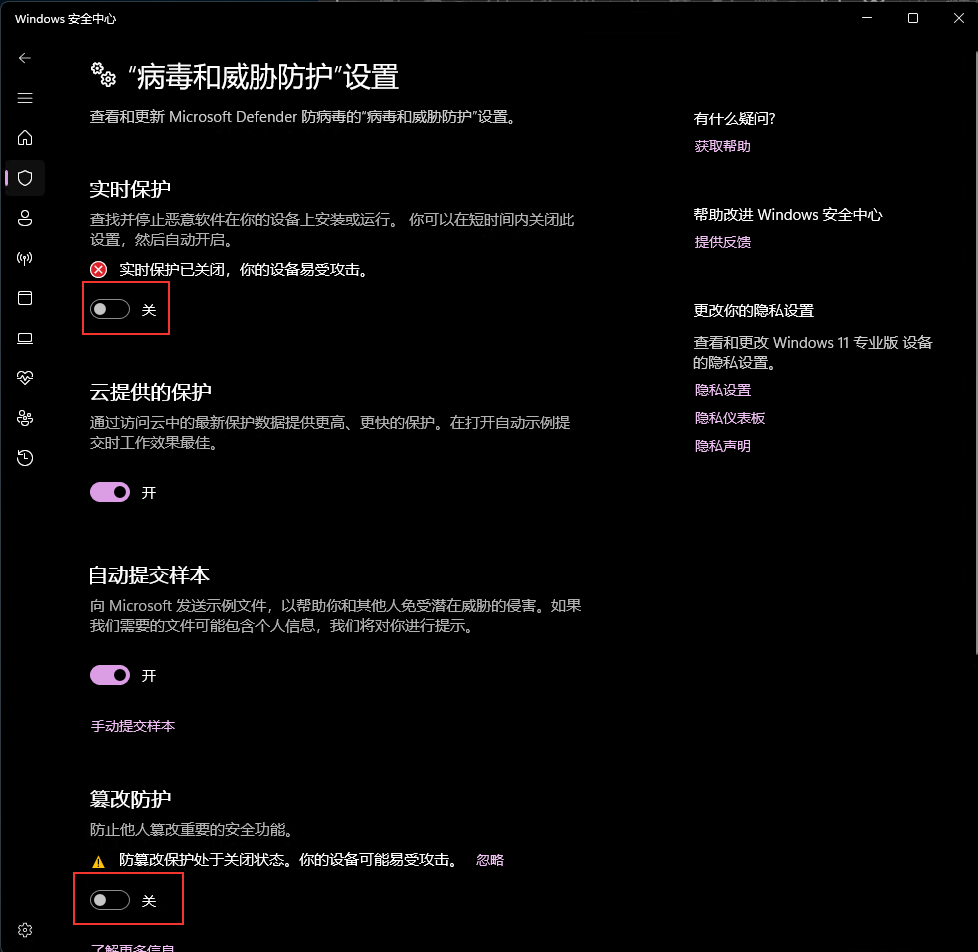Click the vertical scrollbar on right edge
Image resolution: width=978 pixels, height=952 pixels.
coord(976,352)
